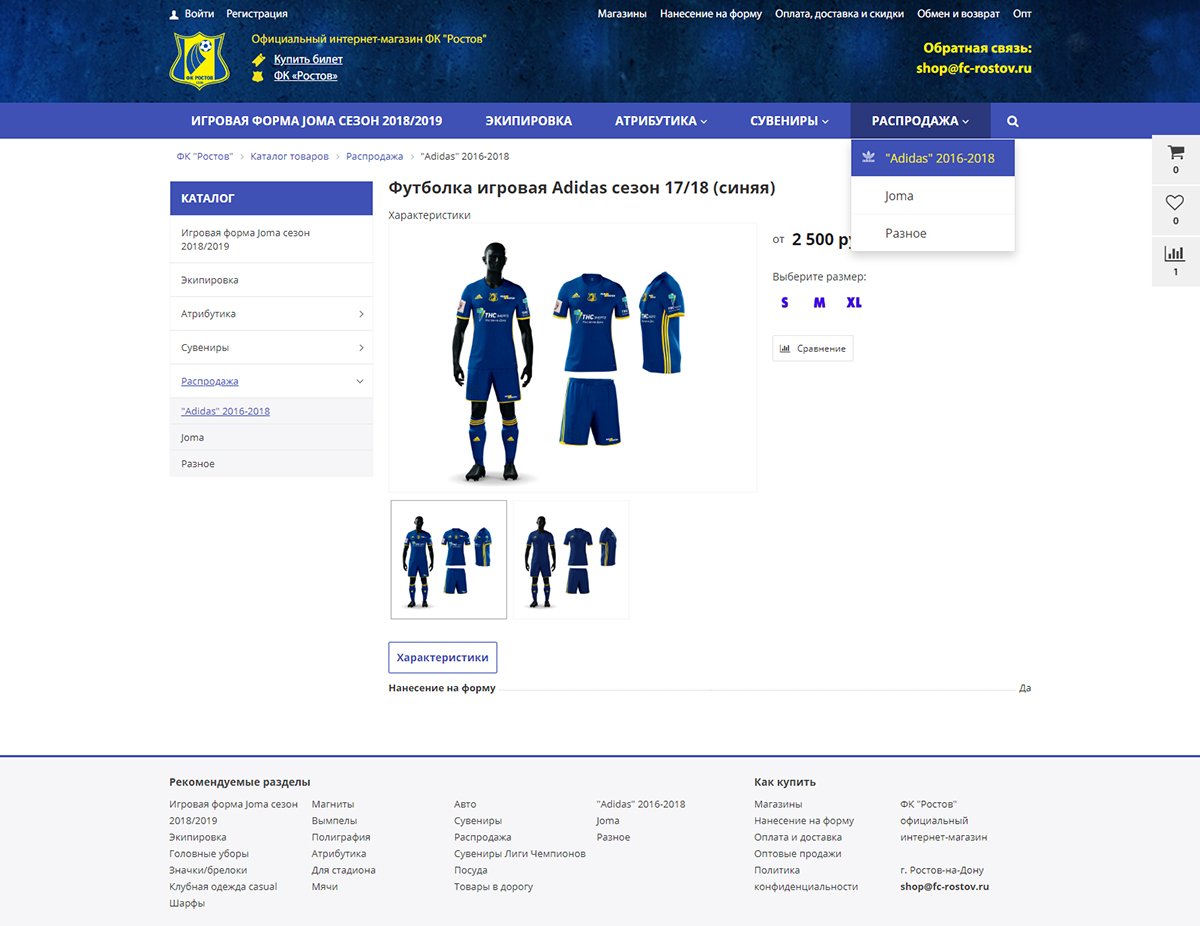Viewport: 1200px width, 926px height.
Task: Click shop@fc-rostov.ru email in header
Action: pyautogui.click(x=974, y=69)
